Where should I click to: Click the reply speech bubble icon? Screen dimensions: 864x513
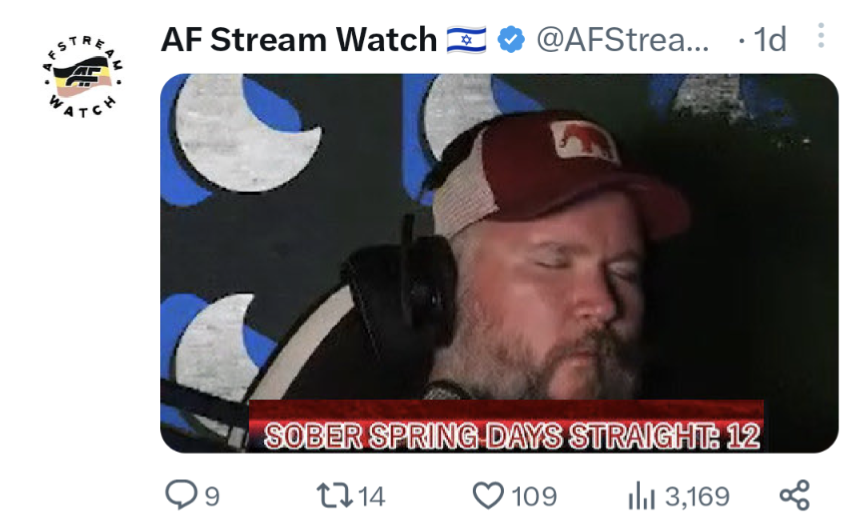(181, 494)
